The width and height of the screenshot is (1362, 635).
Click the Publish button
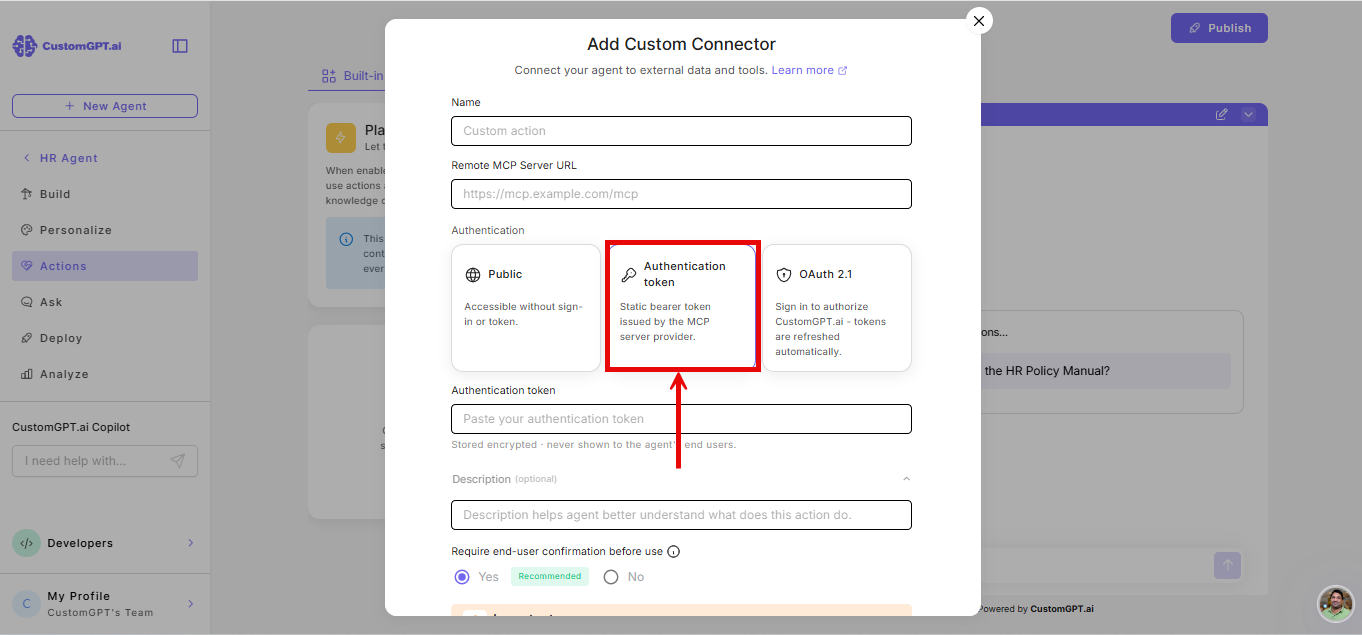click(x=1219, y=28)
